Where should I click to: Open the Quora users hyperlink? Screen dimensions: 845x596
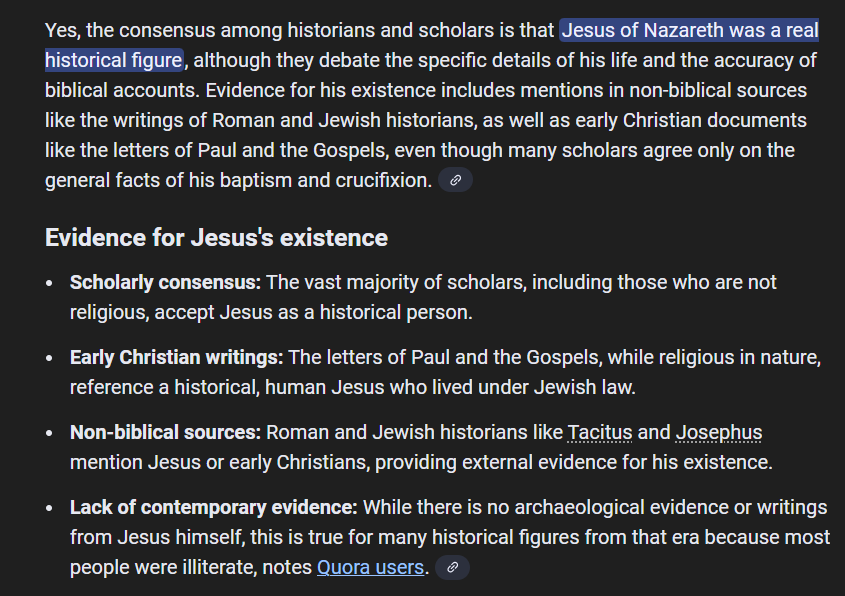pos(370,568)
